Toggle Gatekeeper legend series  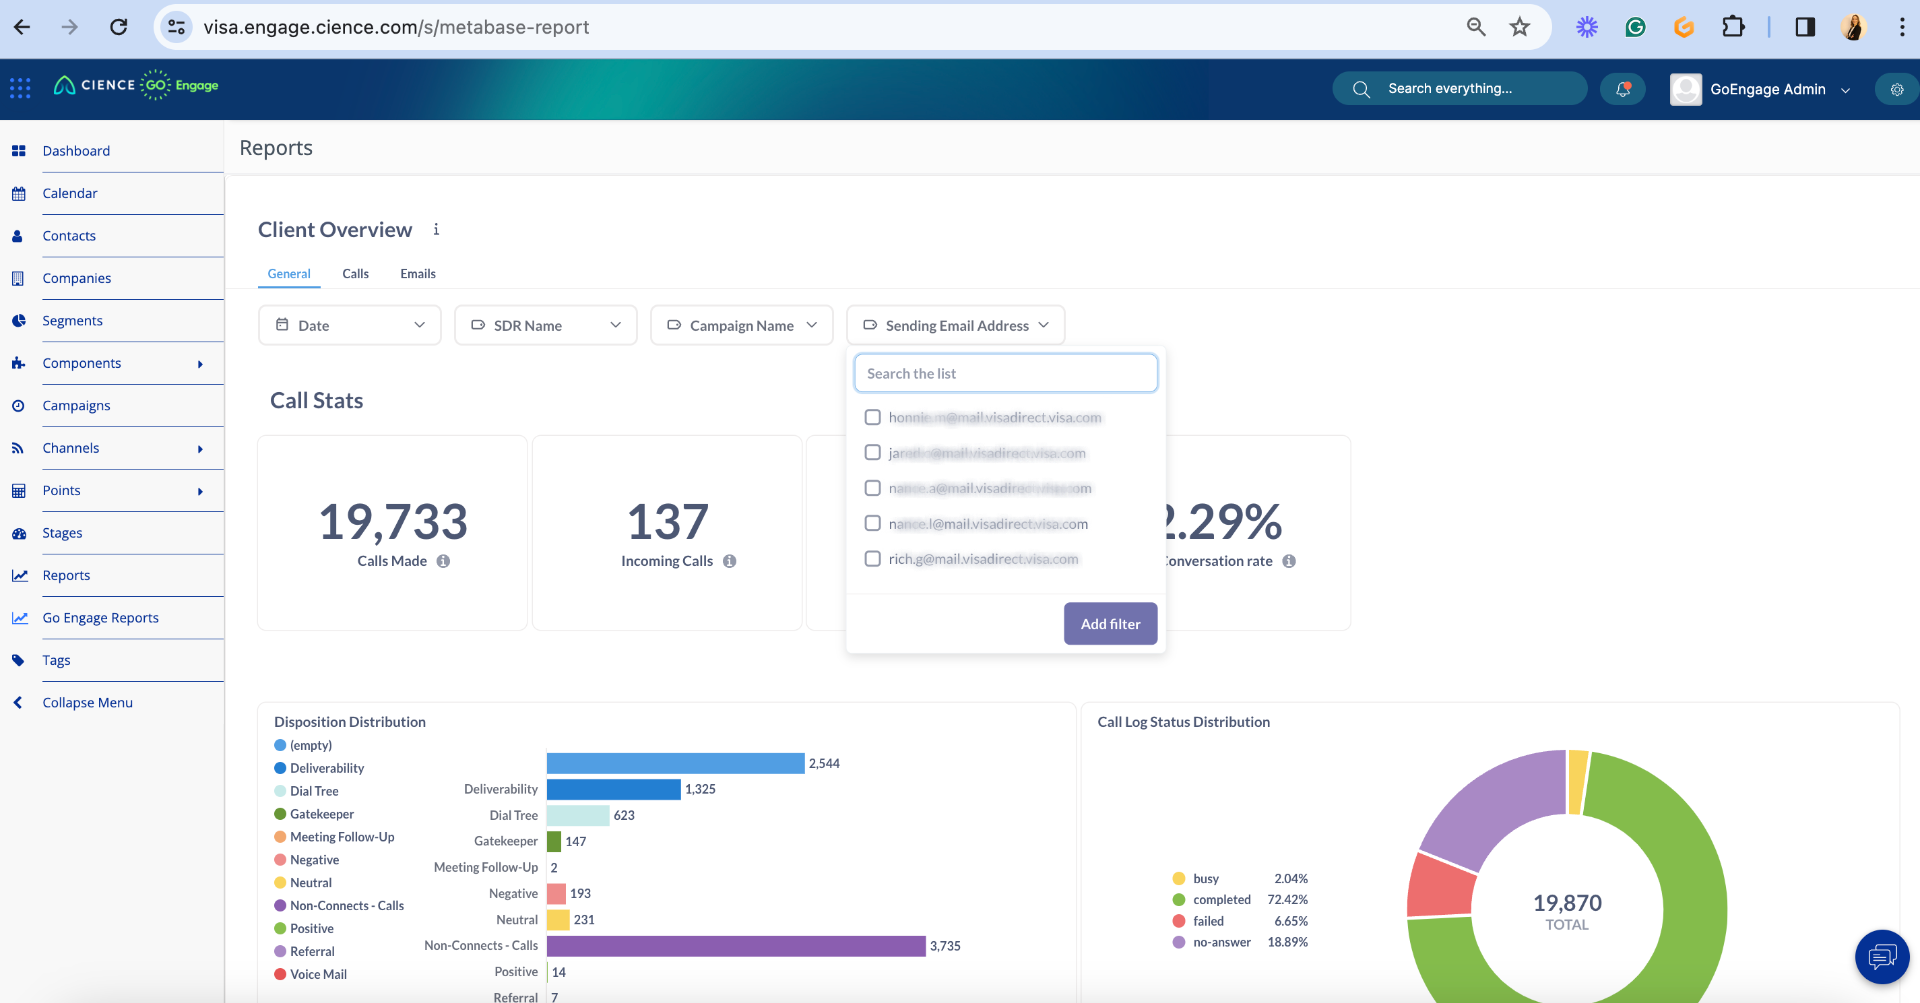click(314, 814)
